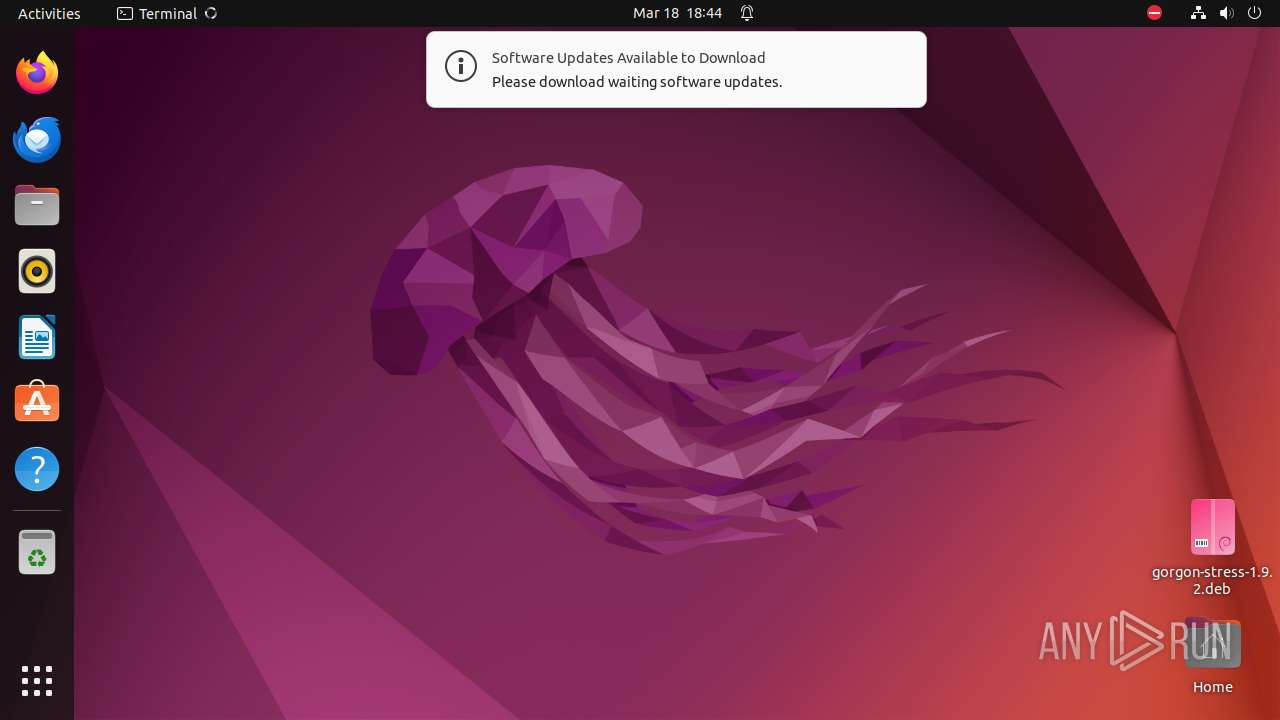Open the Terminal app menu in top bar
The width and height of the screenshot is (1280, 720).
click(x=167, y=13)
